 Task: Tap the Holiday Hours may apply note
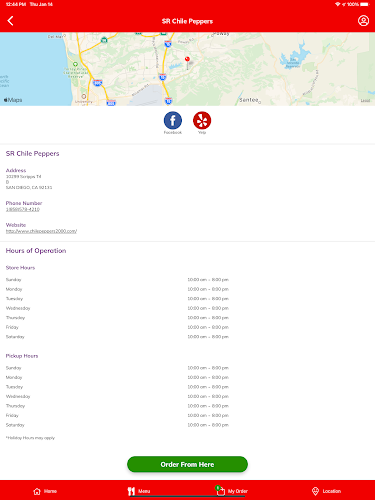pyautogui.click(x=30, y=438)
